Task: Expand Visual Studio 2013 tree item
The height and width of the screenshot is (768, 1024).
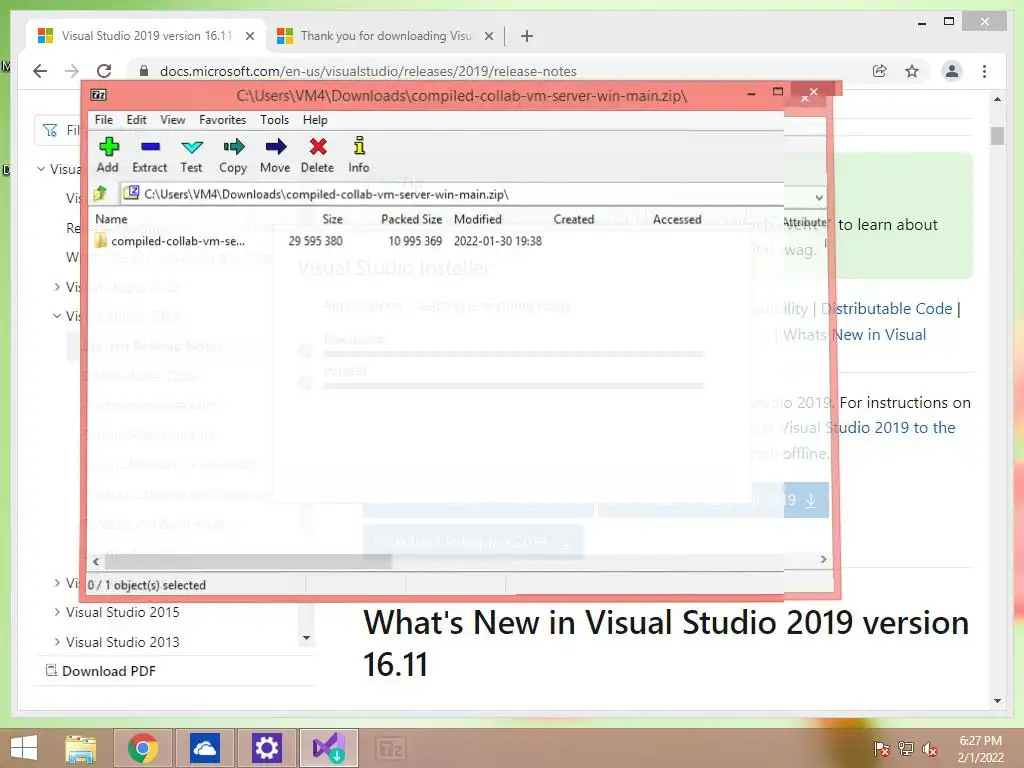Action: click(57, 642)
